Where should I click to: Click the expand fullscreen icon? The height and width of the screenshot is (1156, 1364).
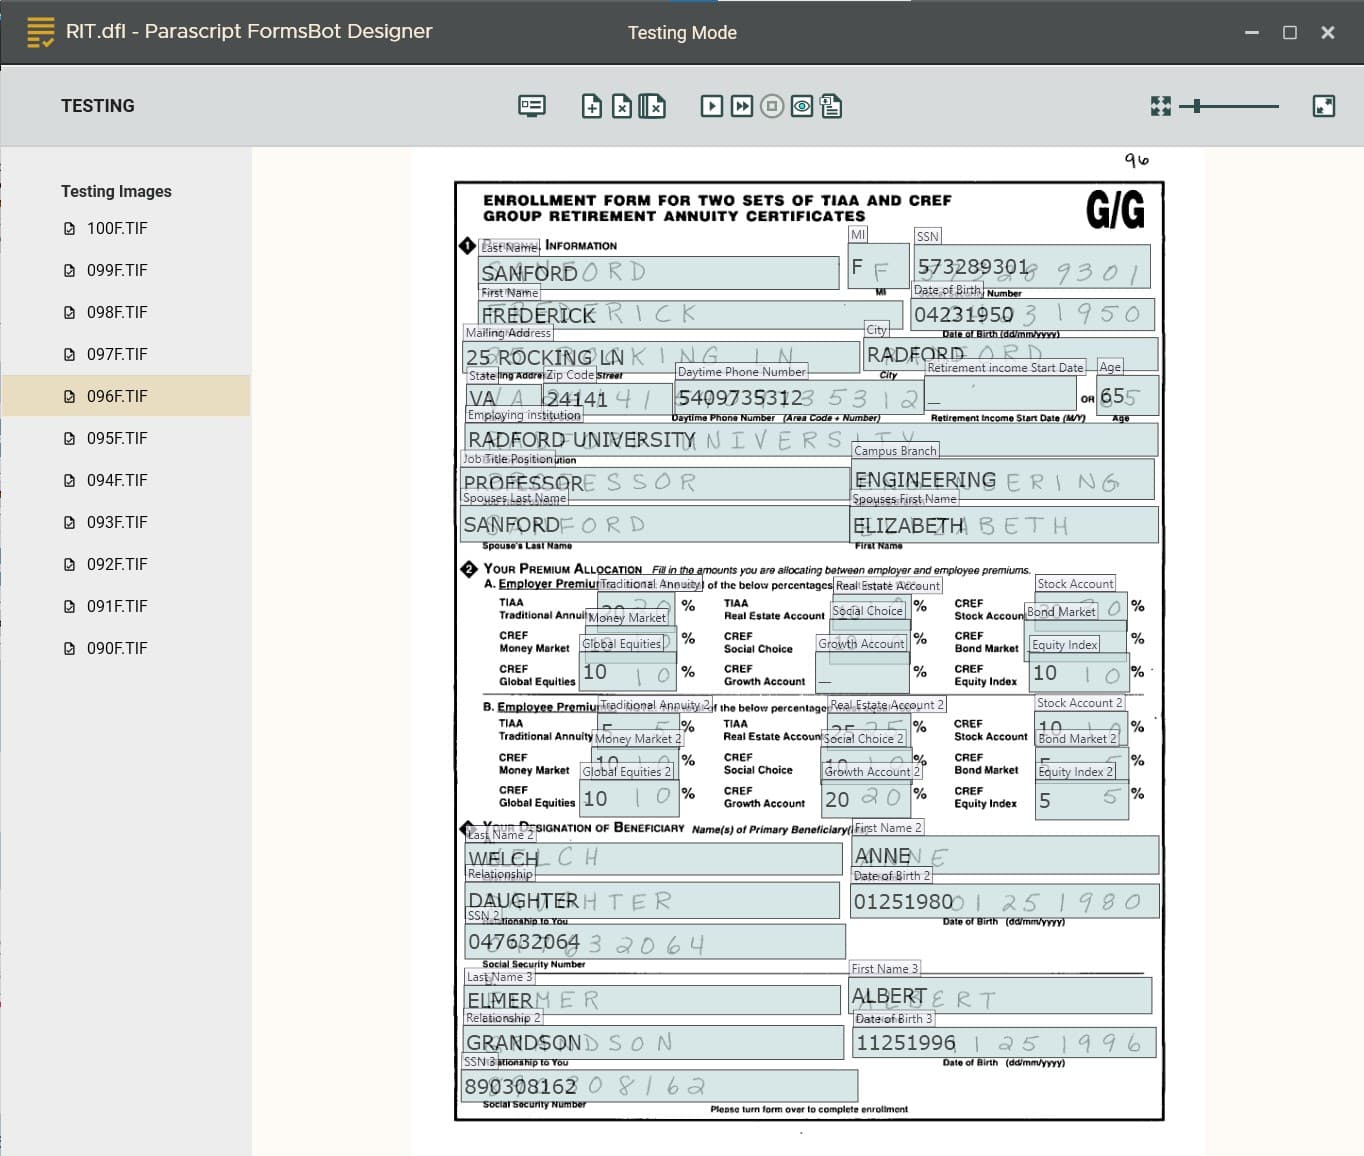1324,106
